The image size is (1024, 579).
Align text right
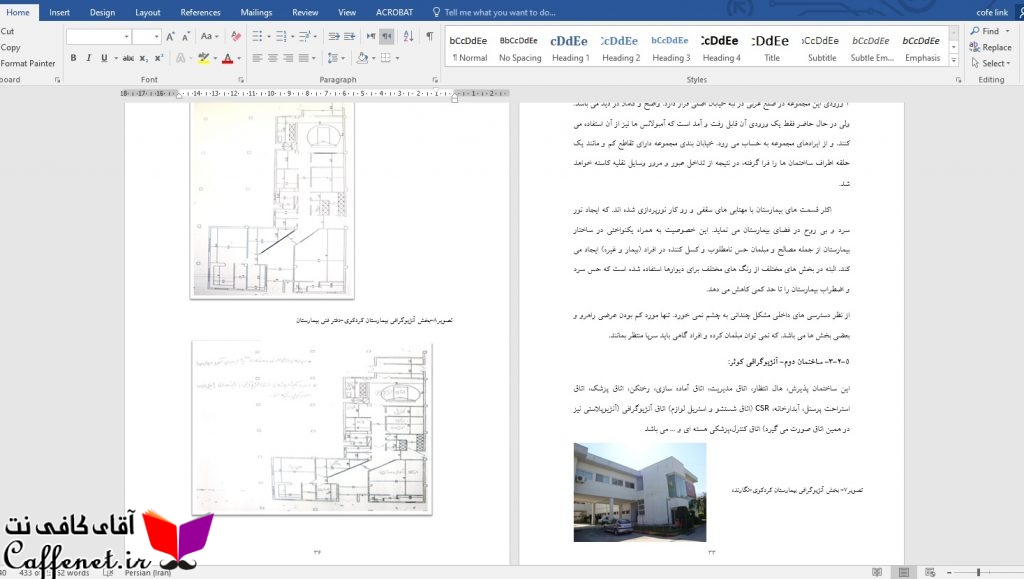pyautogui.click(x=288, y=58)
